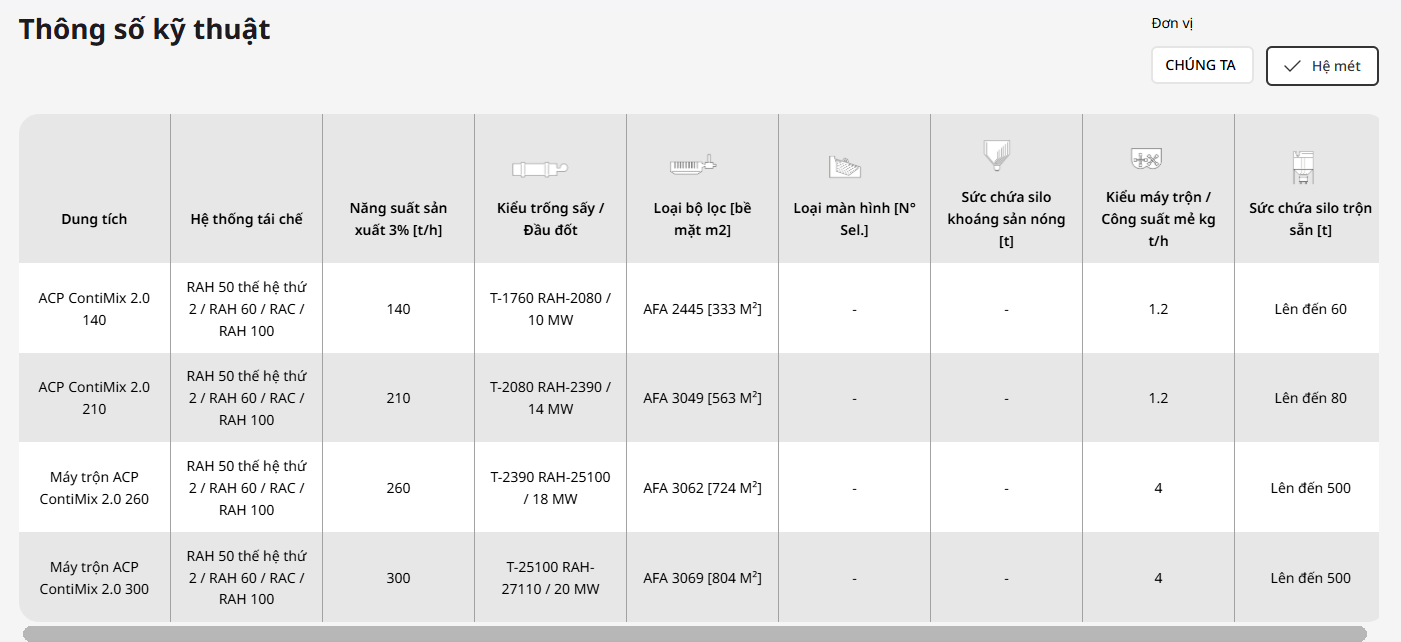The image size is (1401, 642).
Task: Click Máy trộn ACP ContiMix 2.0 260
Action: (x=94, y=488)
